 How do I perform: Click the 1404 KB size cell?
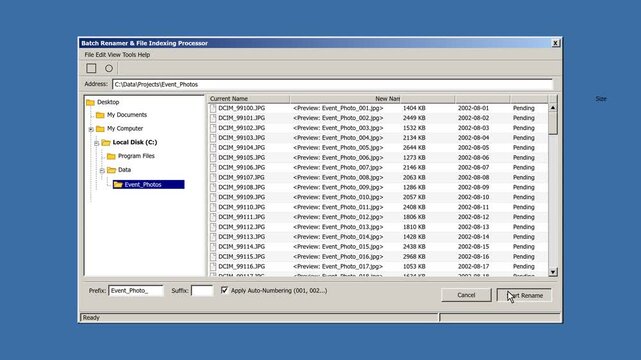pos(414,108)
